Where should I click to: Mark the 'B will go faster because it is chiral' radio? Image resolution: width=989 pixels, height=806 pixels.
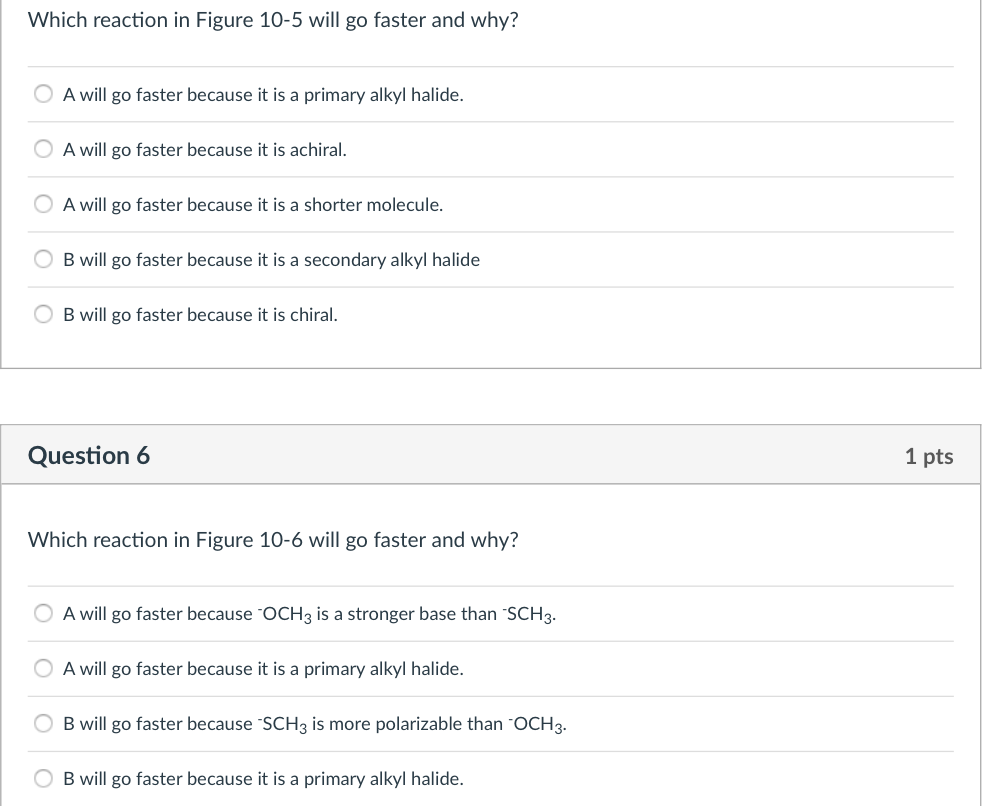[44, 315]
